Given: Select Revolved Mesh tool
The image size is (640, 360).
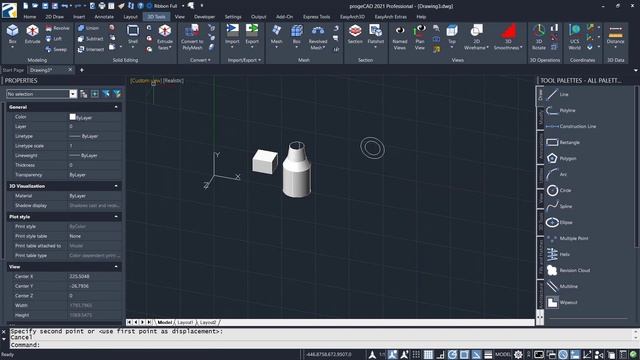Looking at the screenshot, I should click(318, 38).
